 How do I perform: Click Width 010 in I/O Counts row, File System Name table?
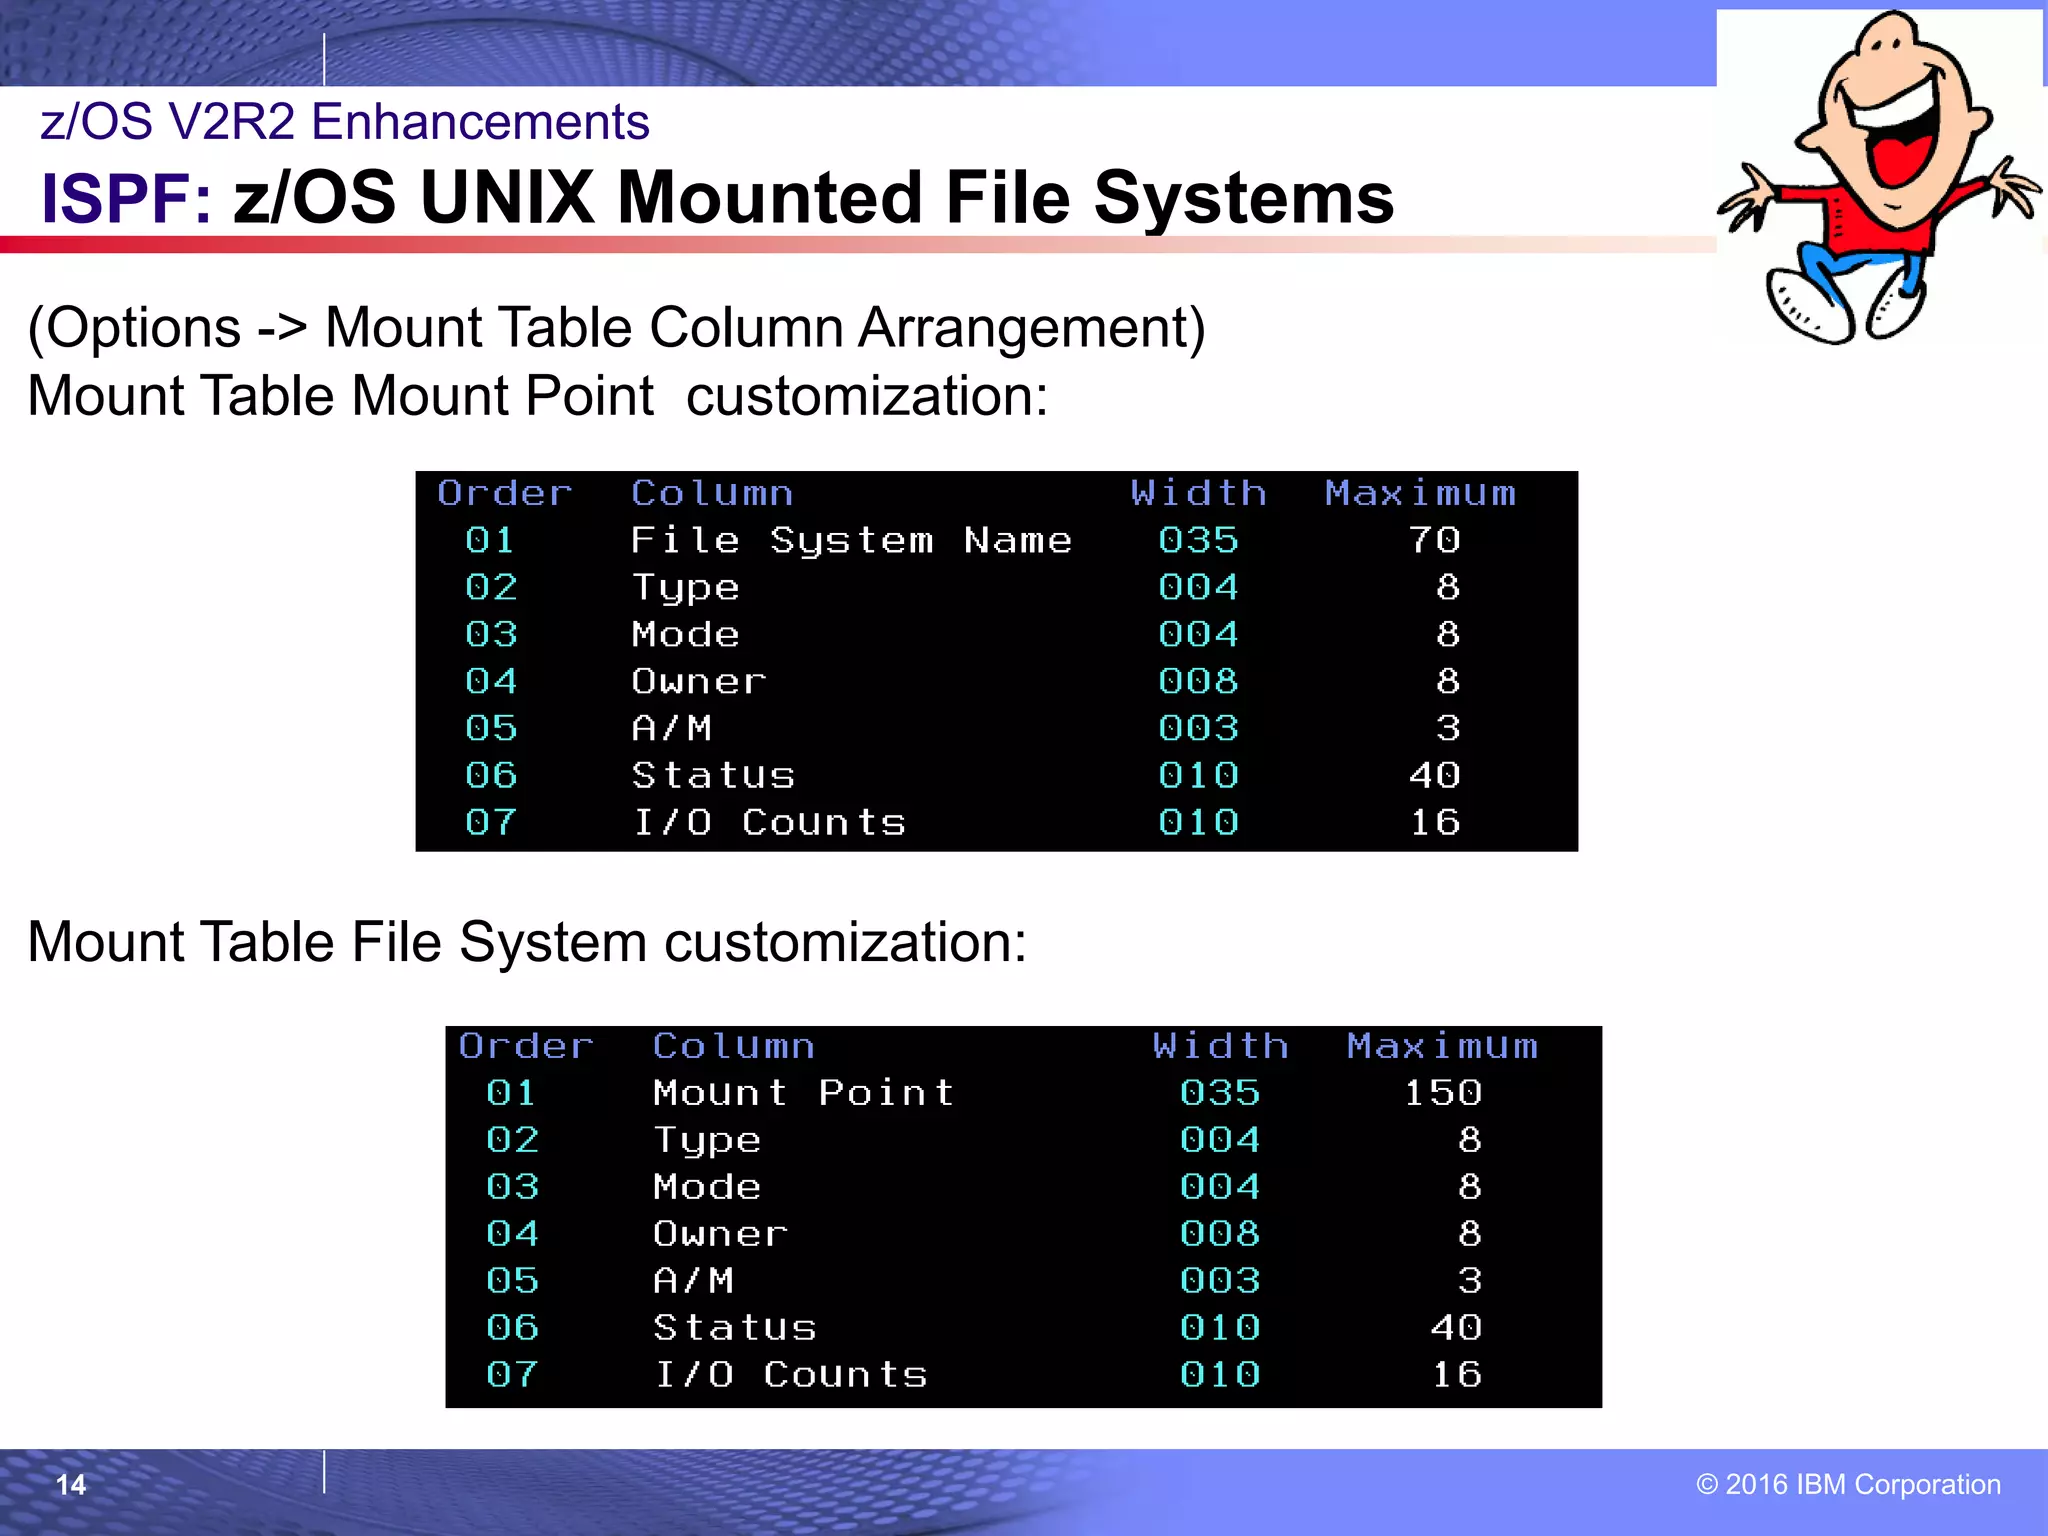pyautogui.click(x=1198, y=822)
